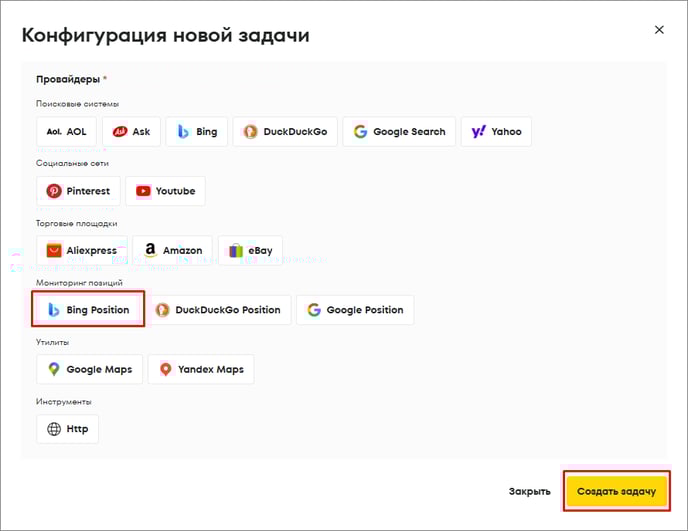
Task: Click the Закрыть button
Action: tap(530, 491)
